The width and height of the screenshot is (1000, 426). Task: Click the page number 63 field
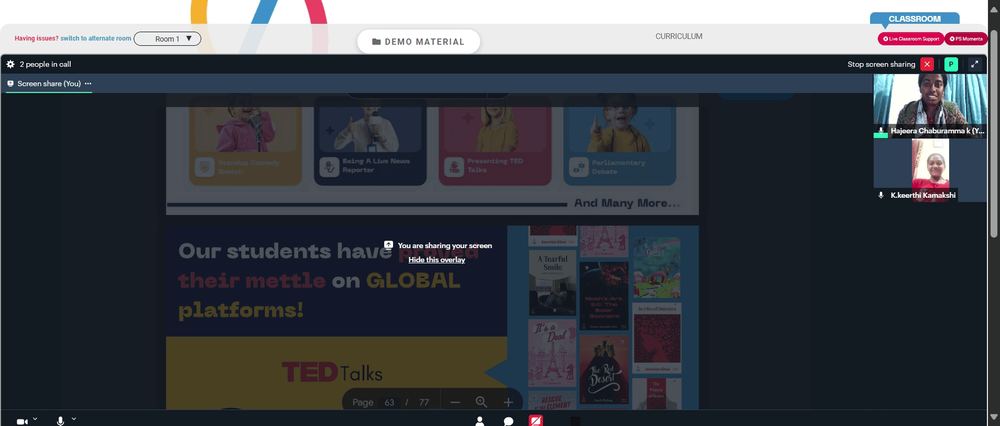pos(389,402)
